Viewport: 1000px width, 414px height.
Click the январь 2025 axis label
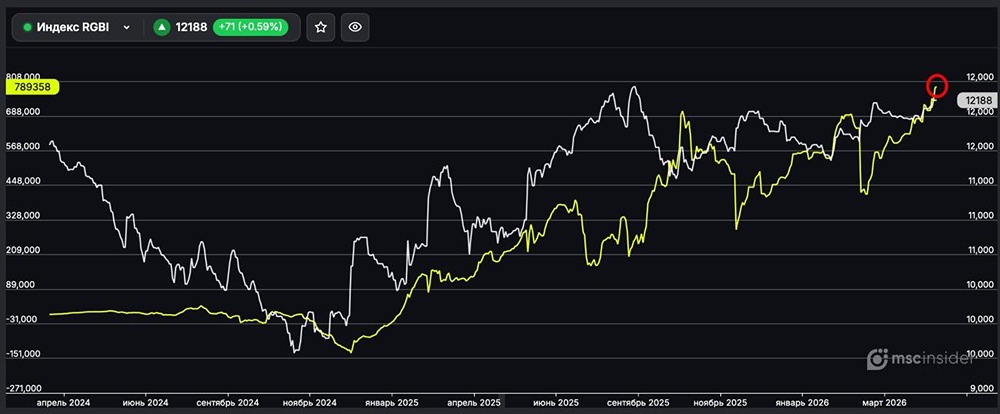pyautogui.click(x=392, y=401)
